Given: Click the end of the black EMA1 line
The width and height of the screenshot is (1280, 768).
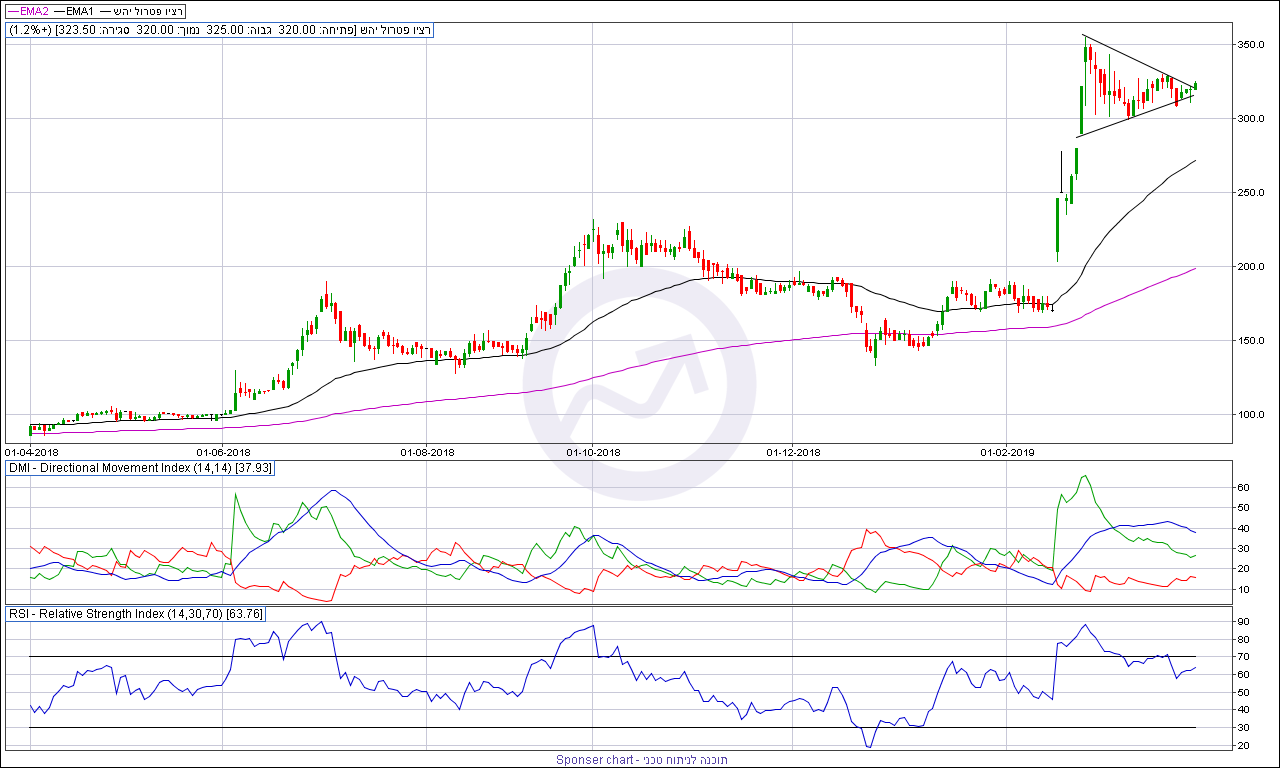Looking at the screenshot, I should (1195, 160).
